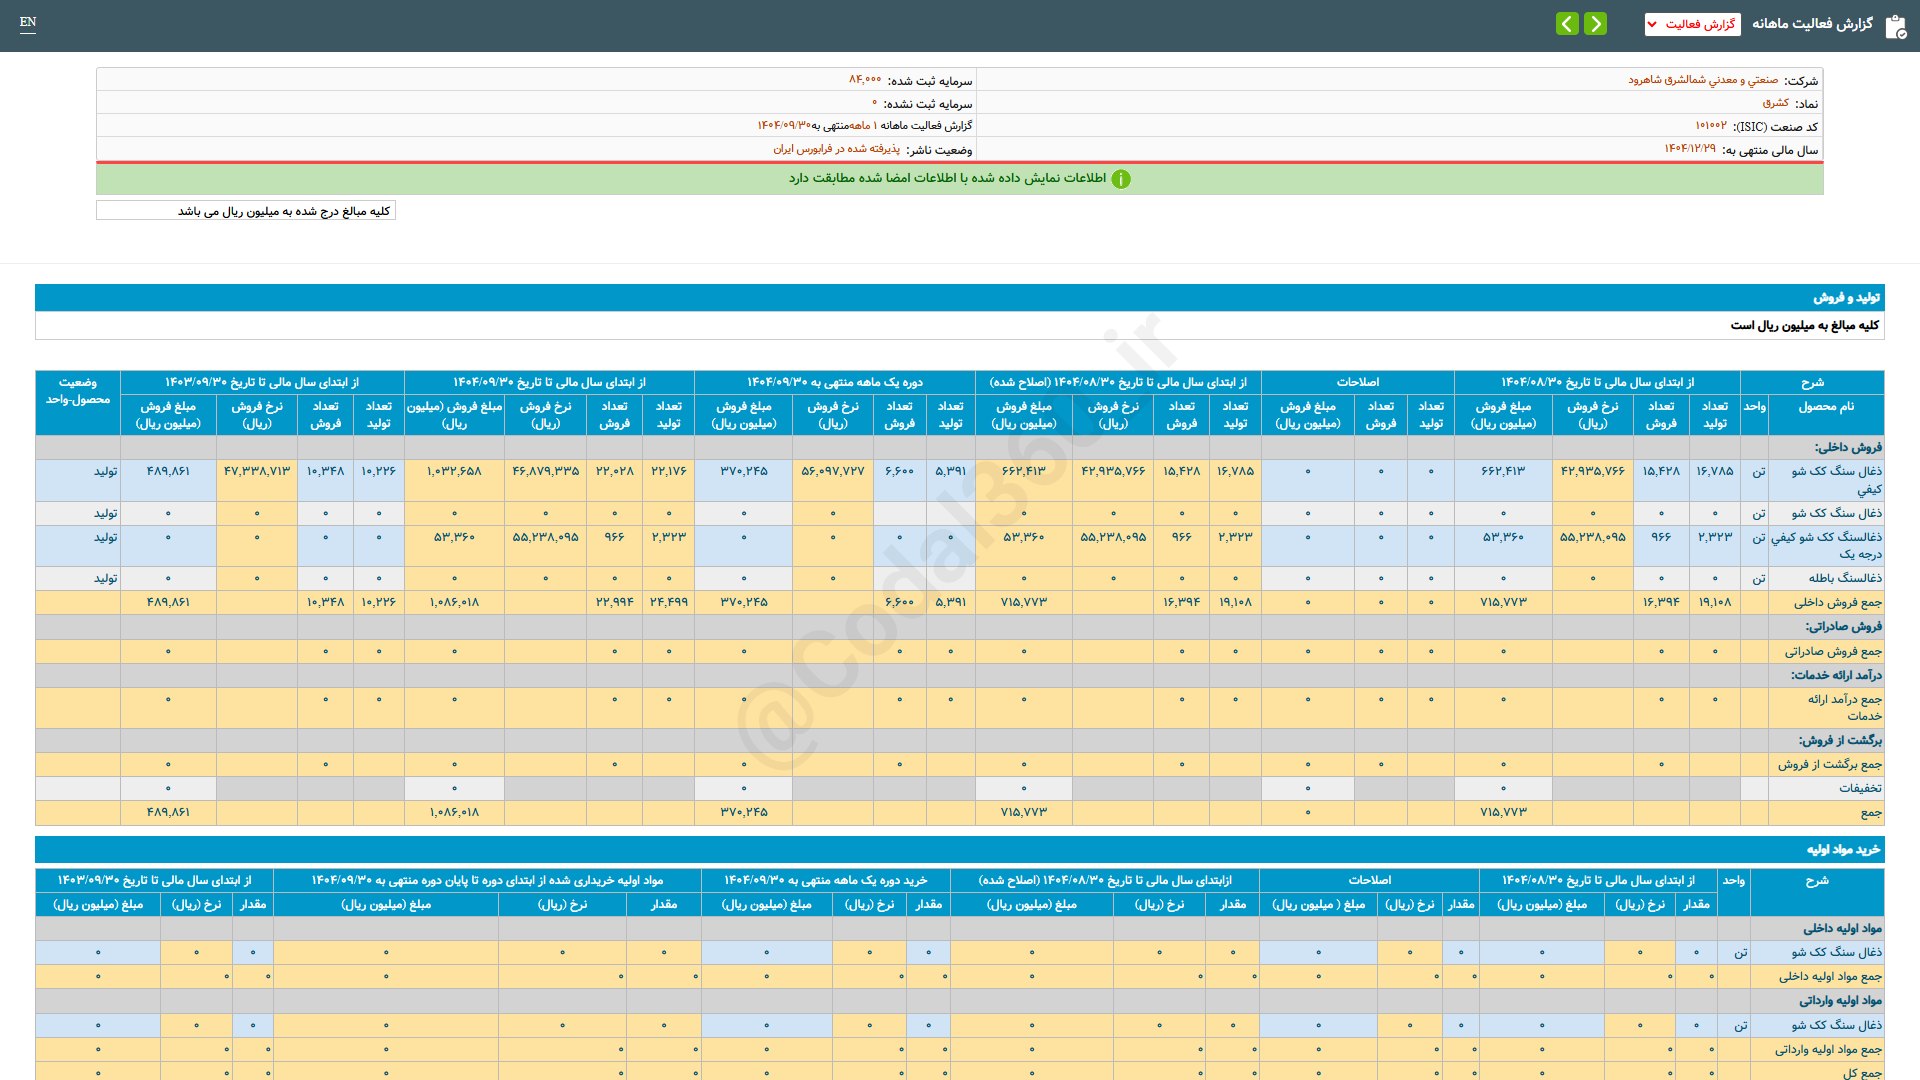Select the خرید مواد اولیه section header
This screenshot has width=1920, height=1080.
click(x=1843, y=850)
